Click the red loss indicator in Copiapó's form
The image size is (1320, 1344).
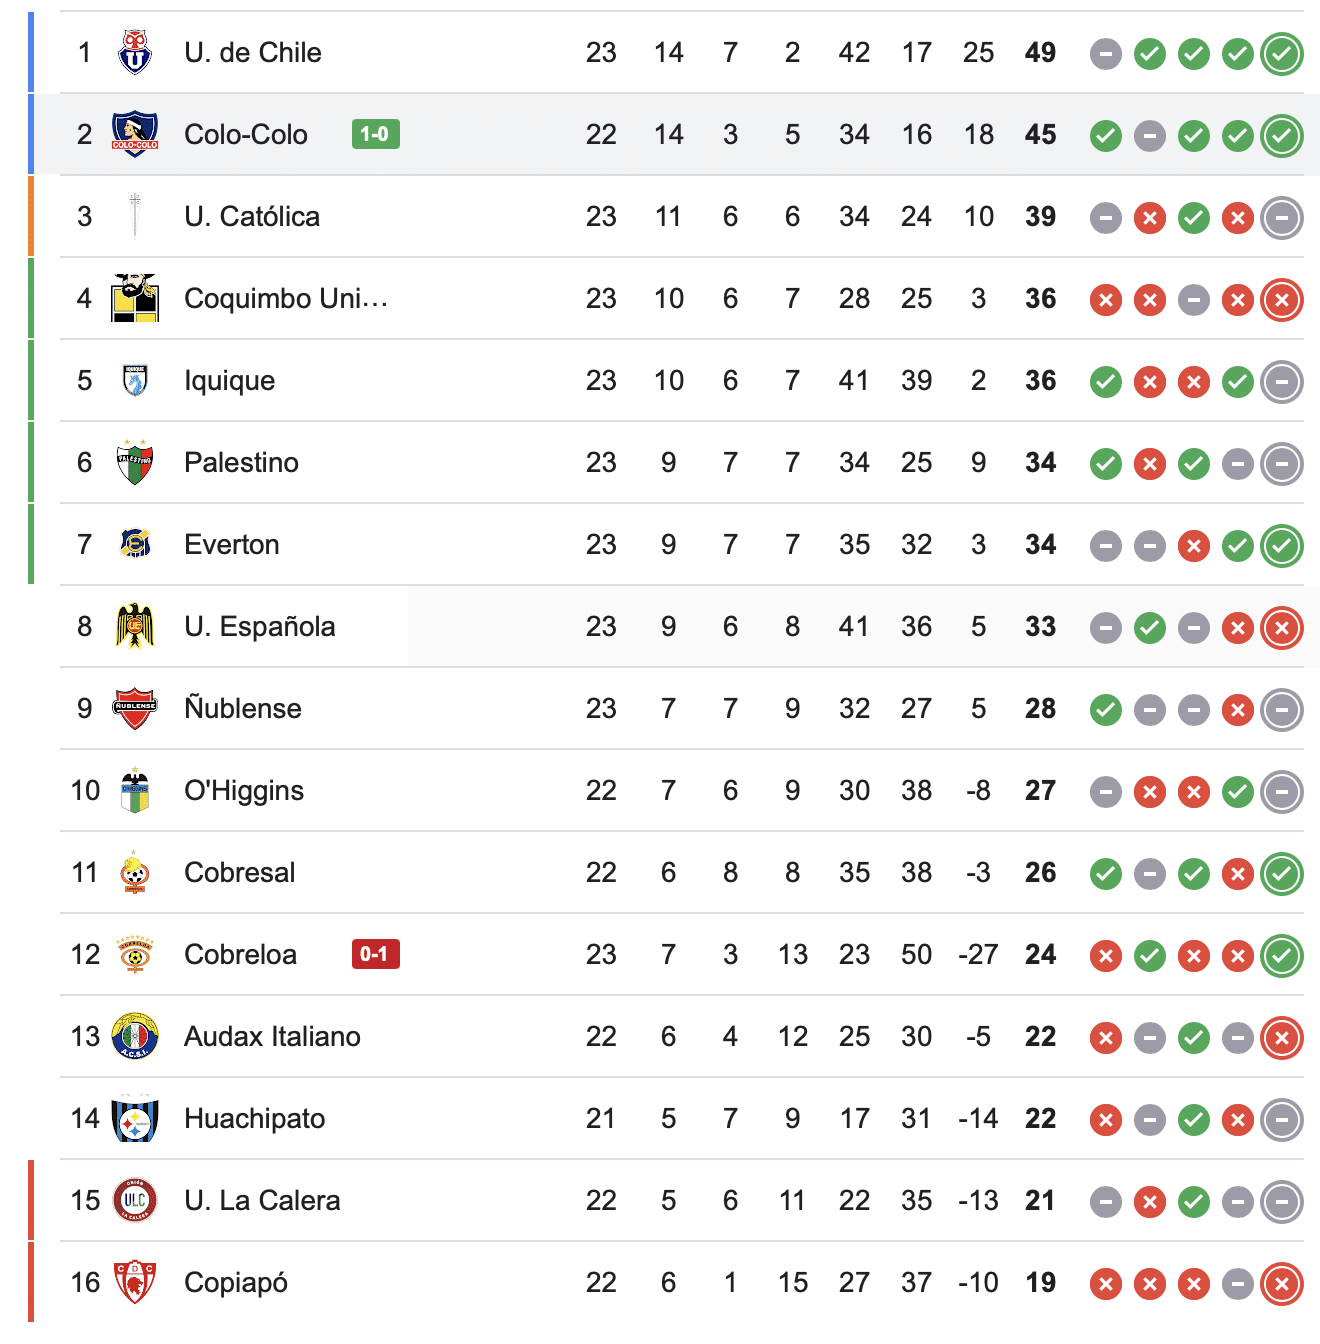pyautogui.click(x=1105, y=1282)
